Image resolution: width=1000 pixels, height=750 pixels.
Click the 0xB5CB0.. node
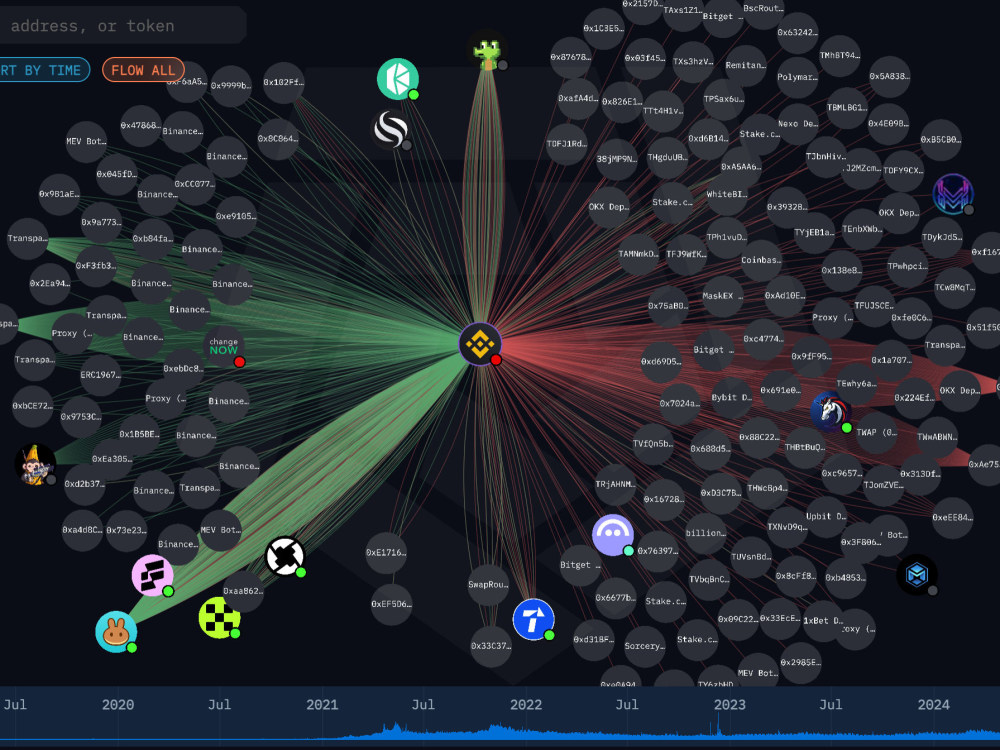(x=941, y=140)
